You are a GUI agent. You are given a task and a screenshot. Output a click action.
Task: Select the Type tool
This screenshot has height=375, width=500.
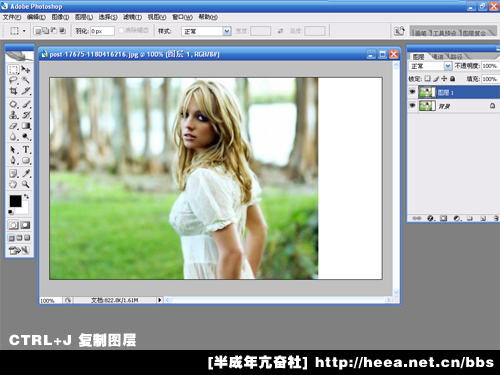pyautogui.click(x=26, y=149)
